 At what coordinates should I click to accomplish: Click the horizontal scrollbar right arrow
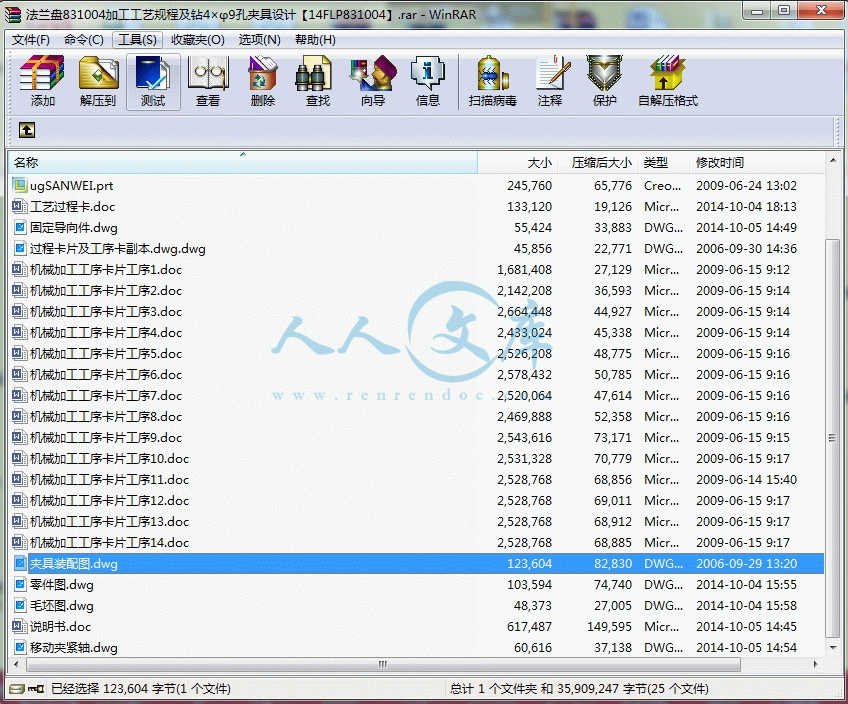pos(816,664)
